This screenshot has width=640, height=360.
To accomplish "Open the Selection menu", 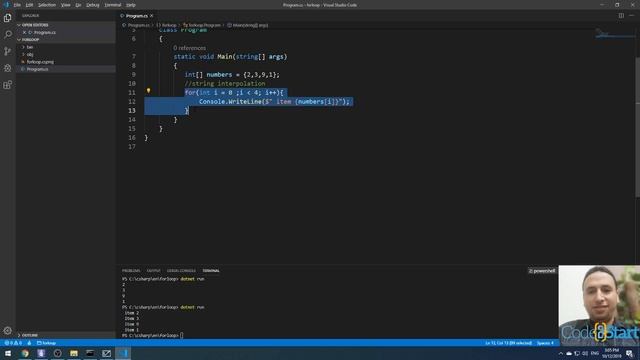I will coord(47,5).
